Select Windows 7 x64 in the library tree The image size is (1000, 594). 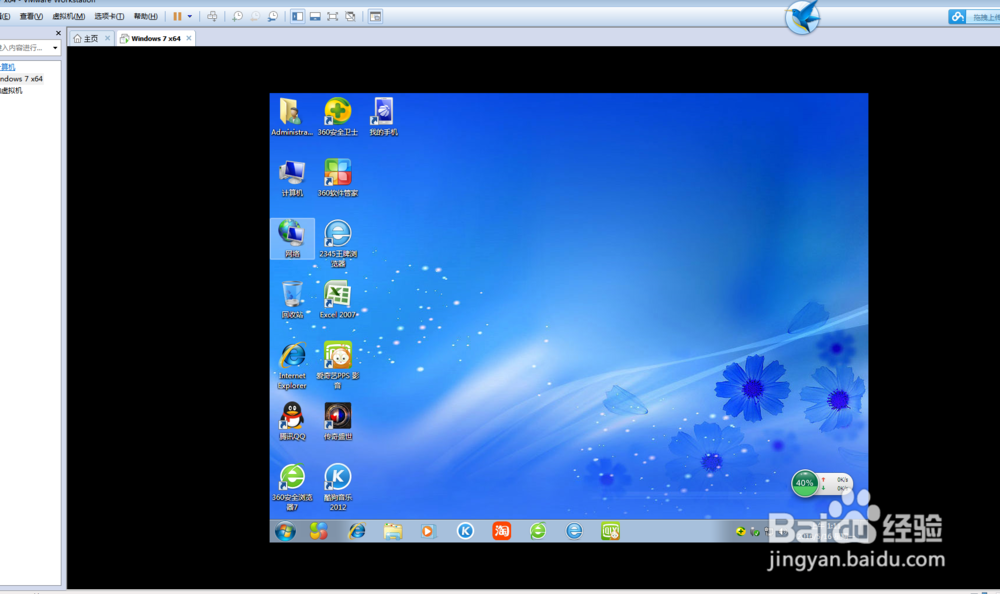(x=21, y=78)
